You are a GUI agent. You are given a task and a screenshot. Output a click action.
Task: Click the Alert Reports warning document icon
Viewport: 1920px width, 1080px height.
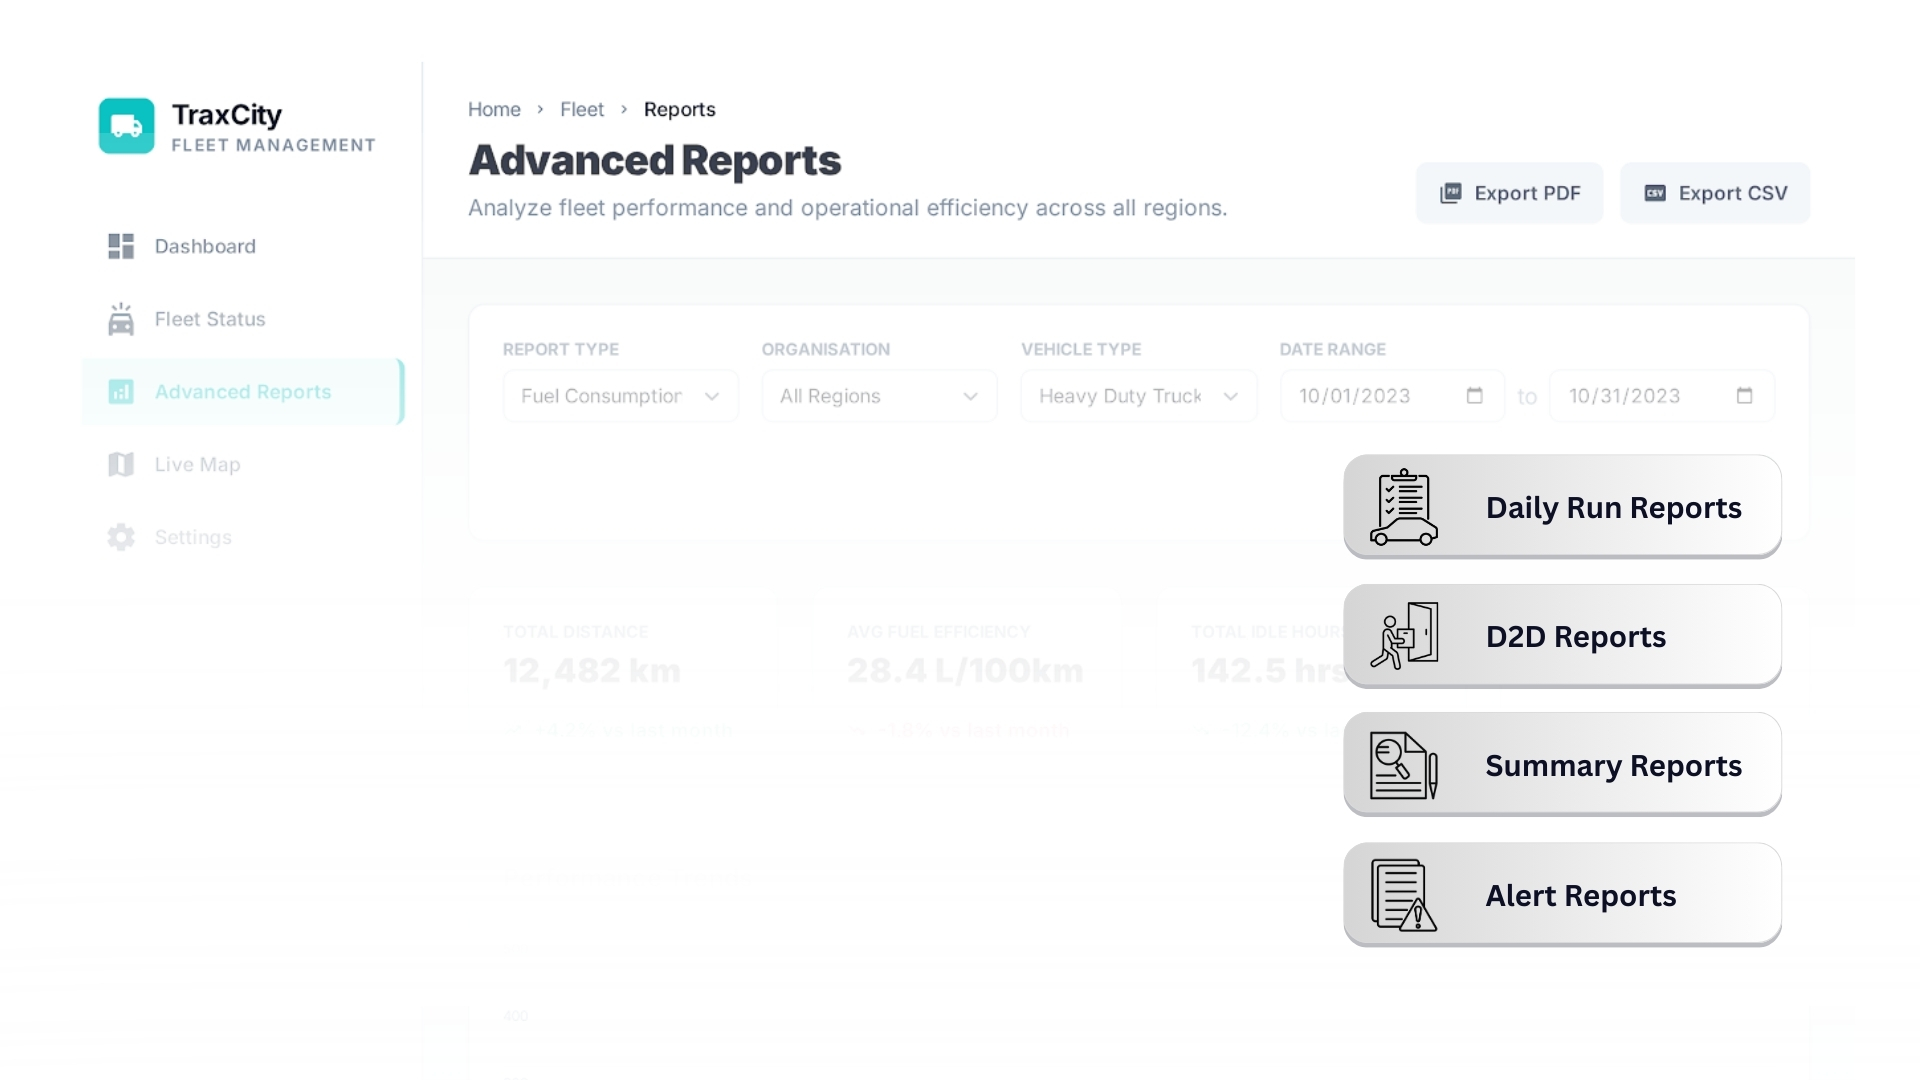pyautogui.click(x=1404, y=895)
